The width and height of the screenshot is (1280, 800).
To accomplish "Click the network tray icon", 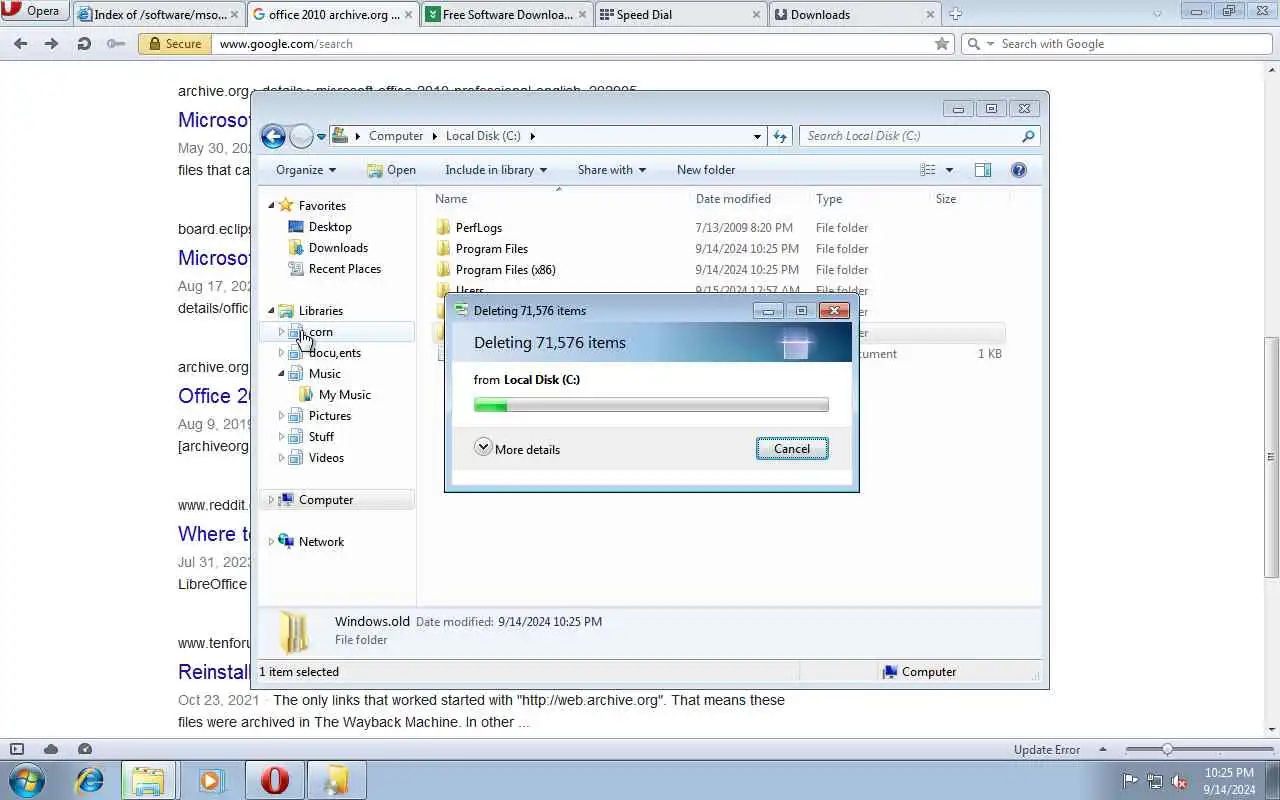I will pos(1155,781).
